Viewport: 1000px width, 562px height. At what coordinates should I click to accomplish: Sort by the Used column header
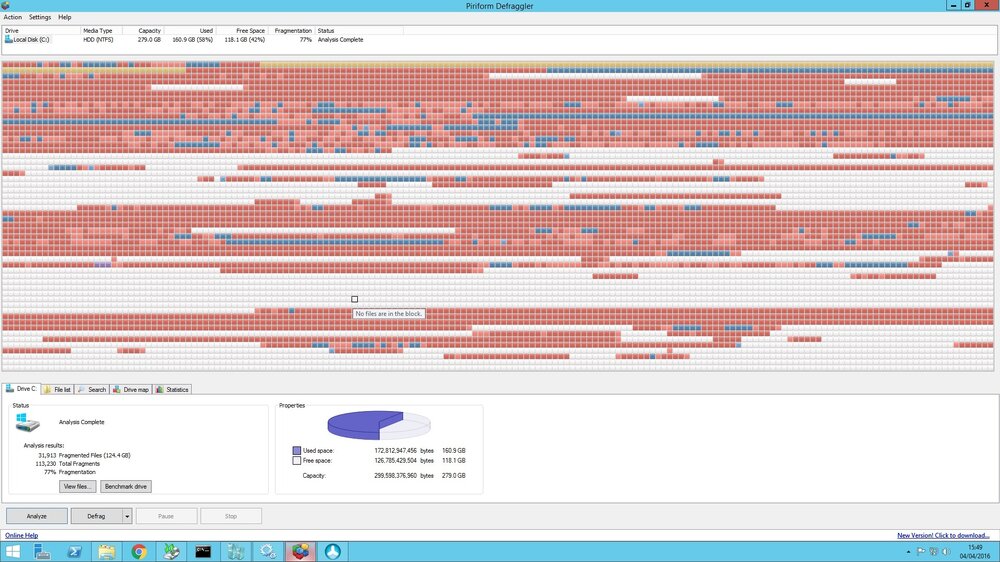coord(190,31)
